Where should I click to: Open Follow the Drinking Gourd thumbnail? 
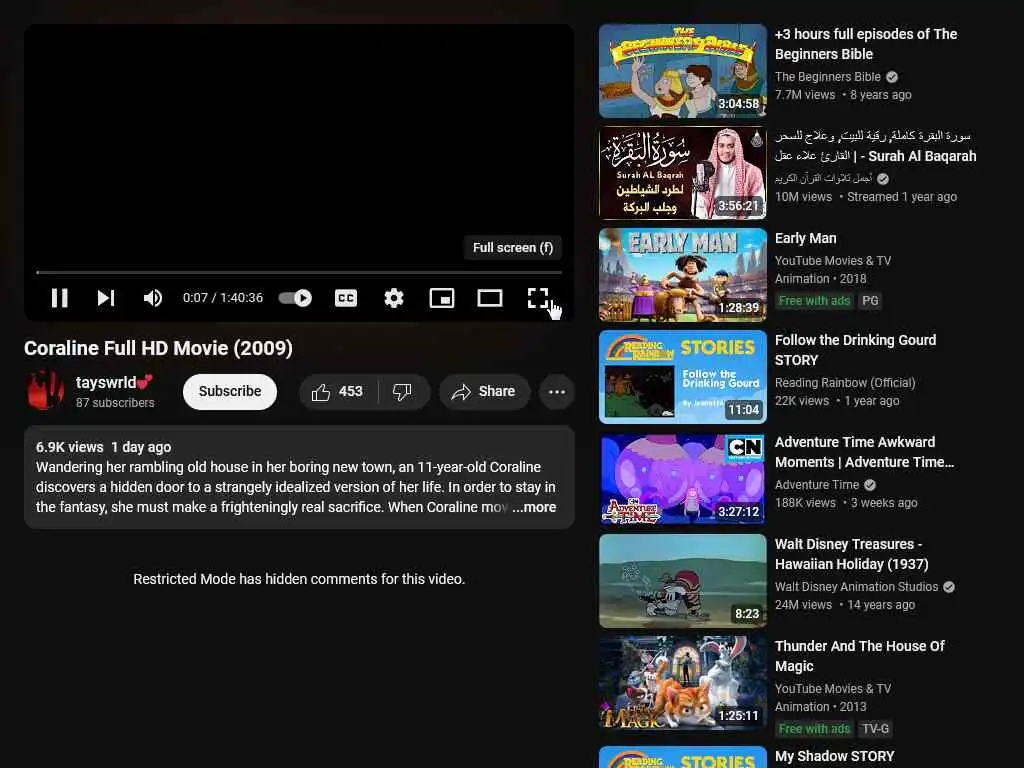coord(682,377)
